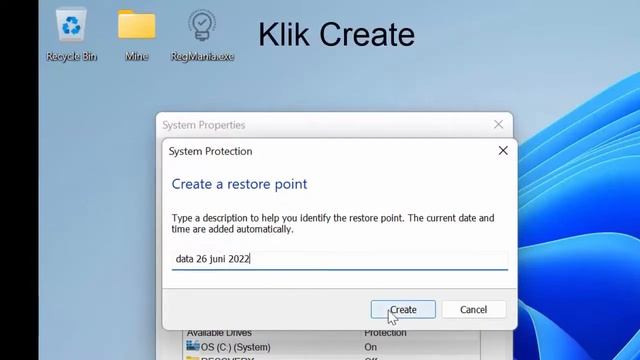640x360 pixels.
Task: Launch the RegMania.exe desktop icon
Action: (202, 35)
